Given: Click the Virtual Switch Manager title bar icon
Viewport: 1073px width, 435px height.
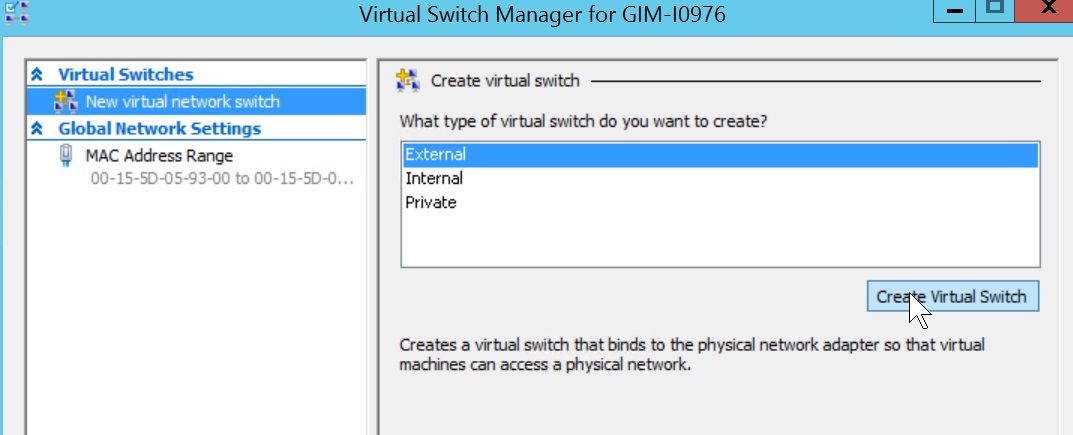Looking at the screenshot, I should 16,14.
